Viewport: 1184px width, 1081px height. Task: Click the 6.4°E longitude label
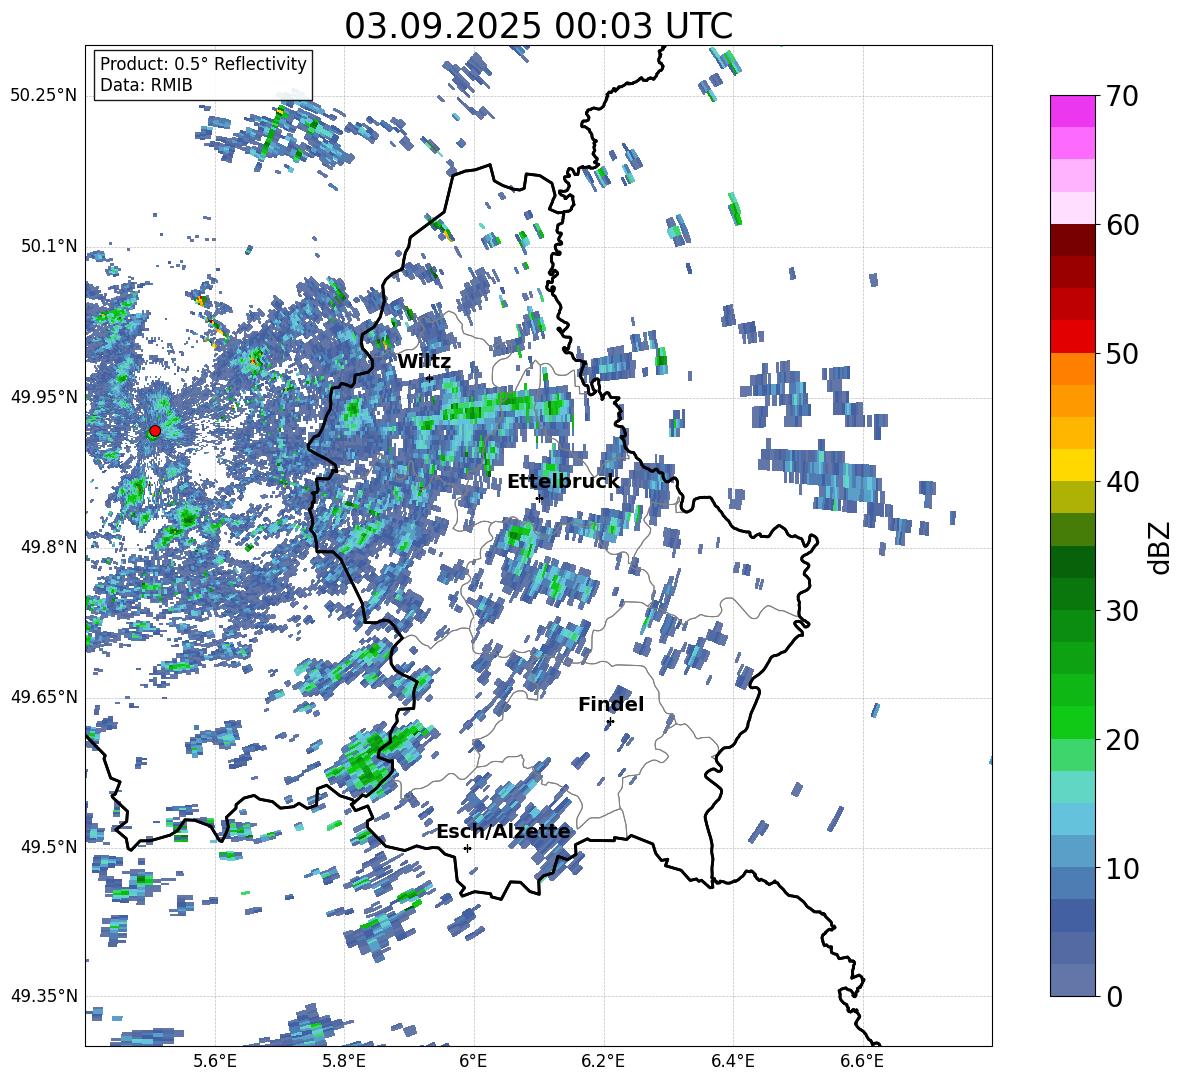click(x=732, y=1061)
